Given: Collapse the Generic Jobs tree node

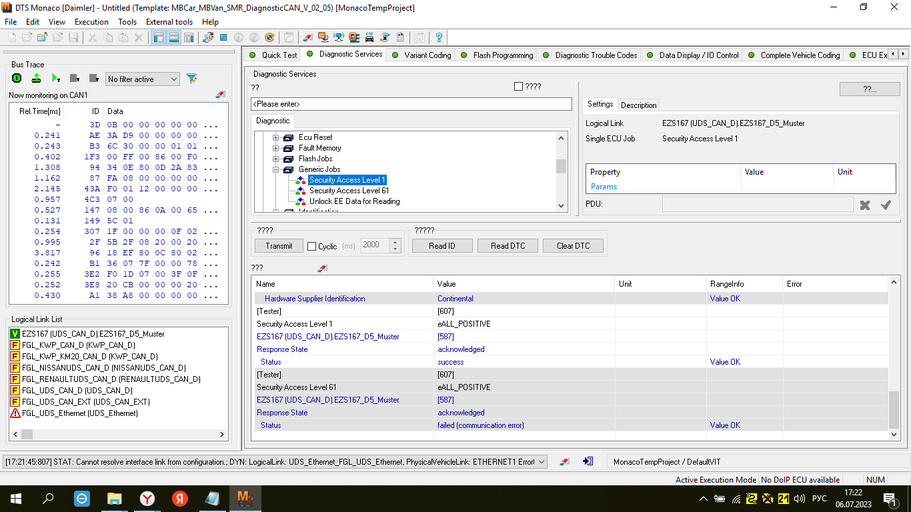Looking at the screenshot, I should click(x=276, y=170).
